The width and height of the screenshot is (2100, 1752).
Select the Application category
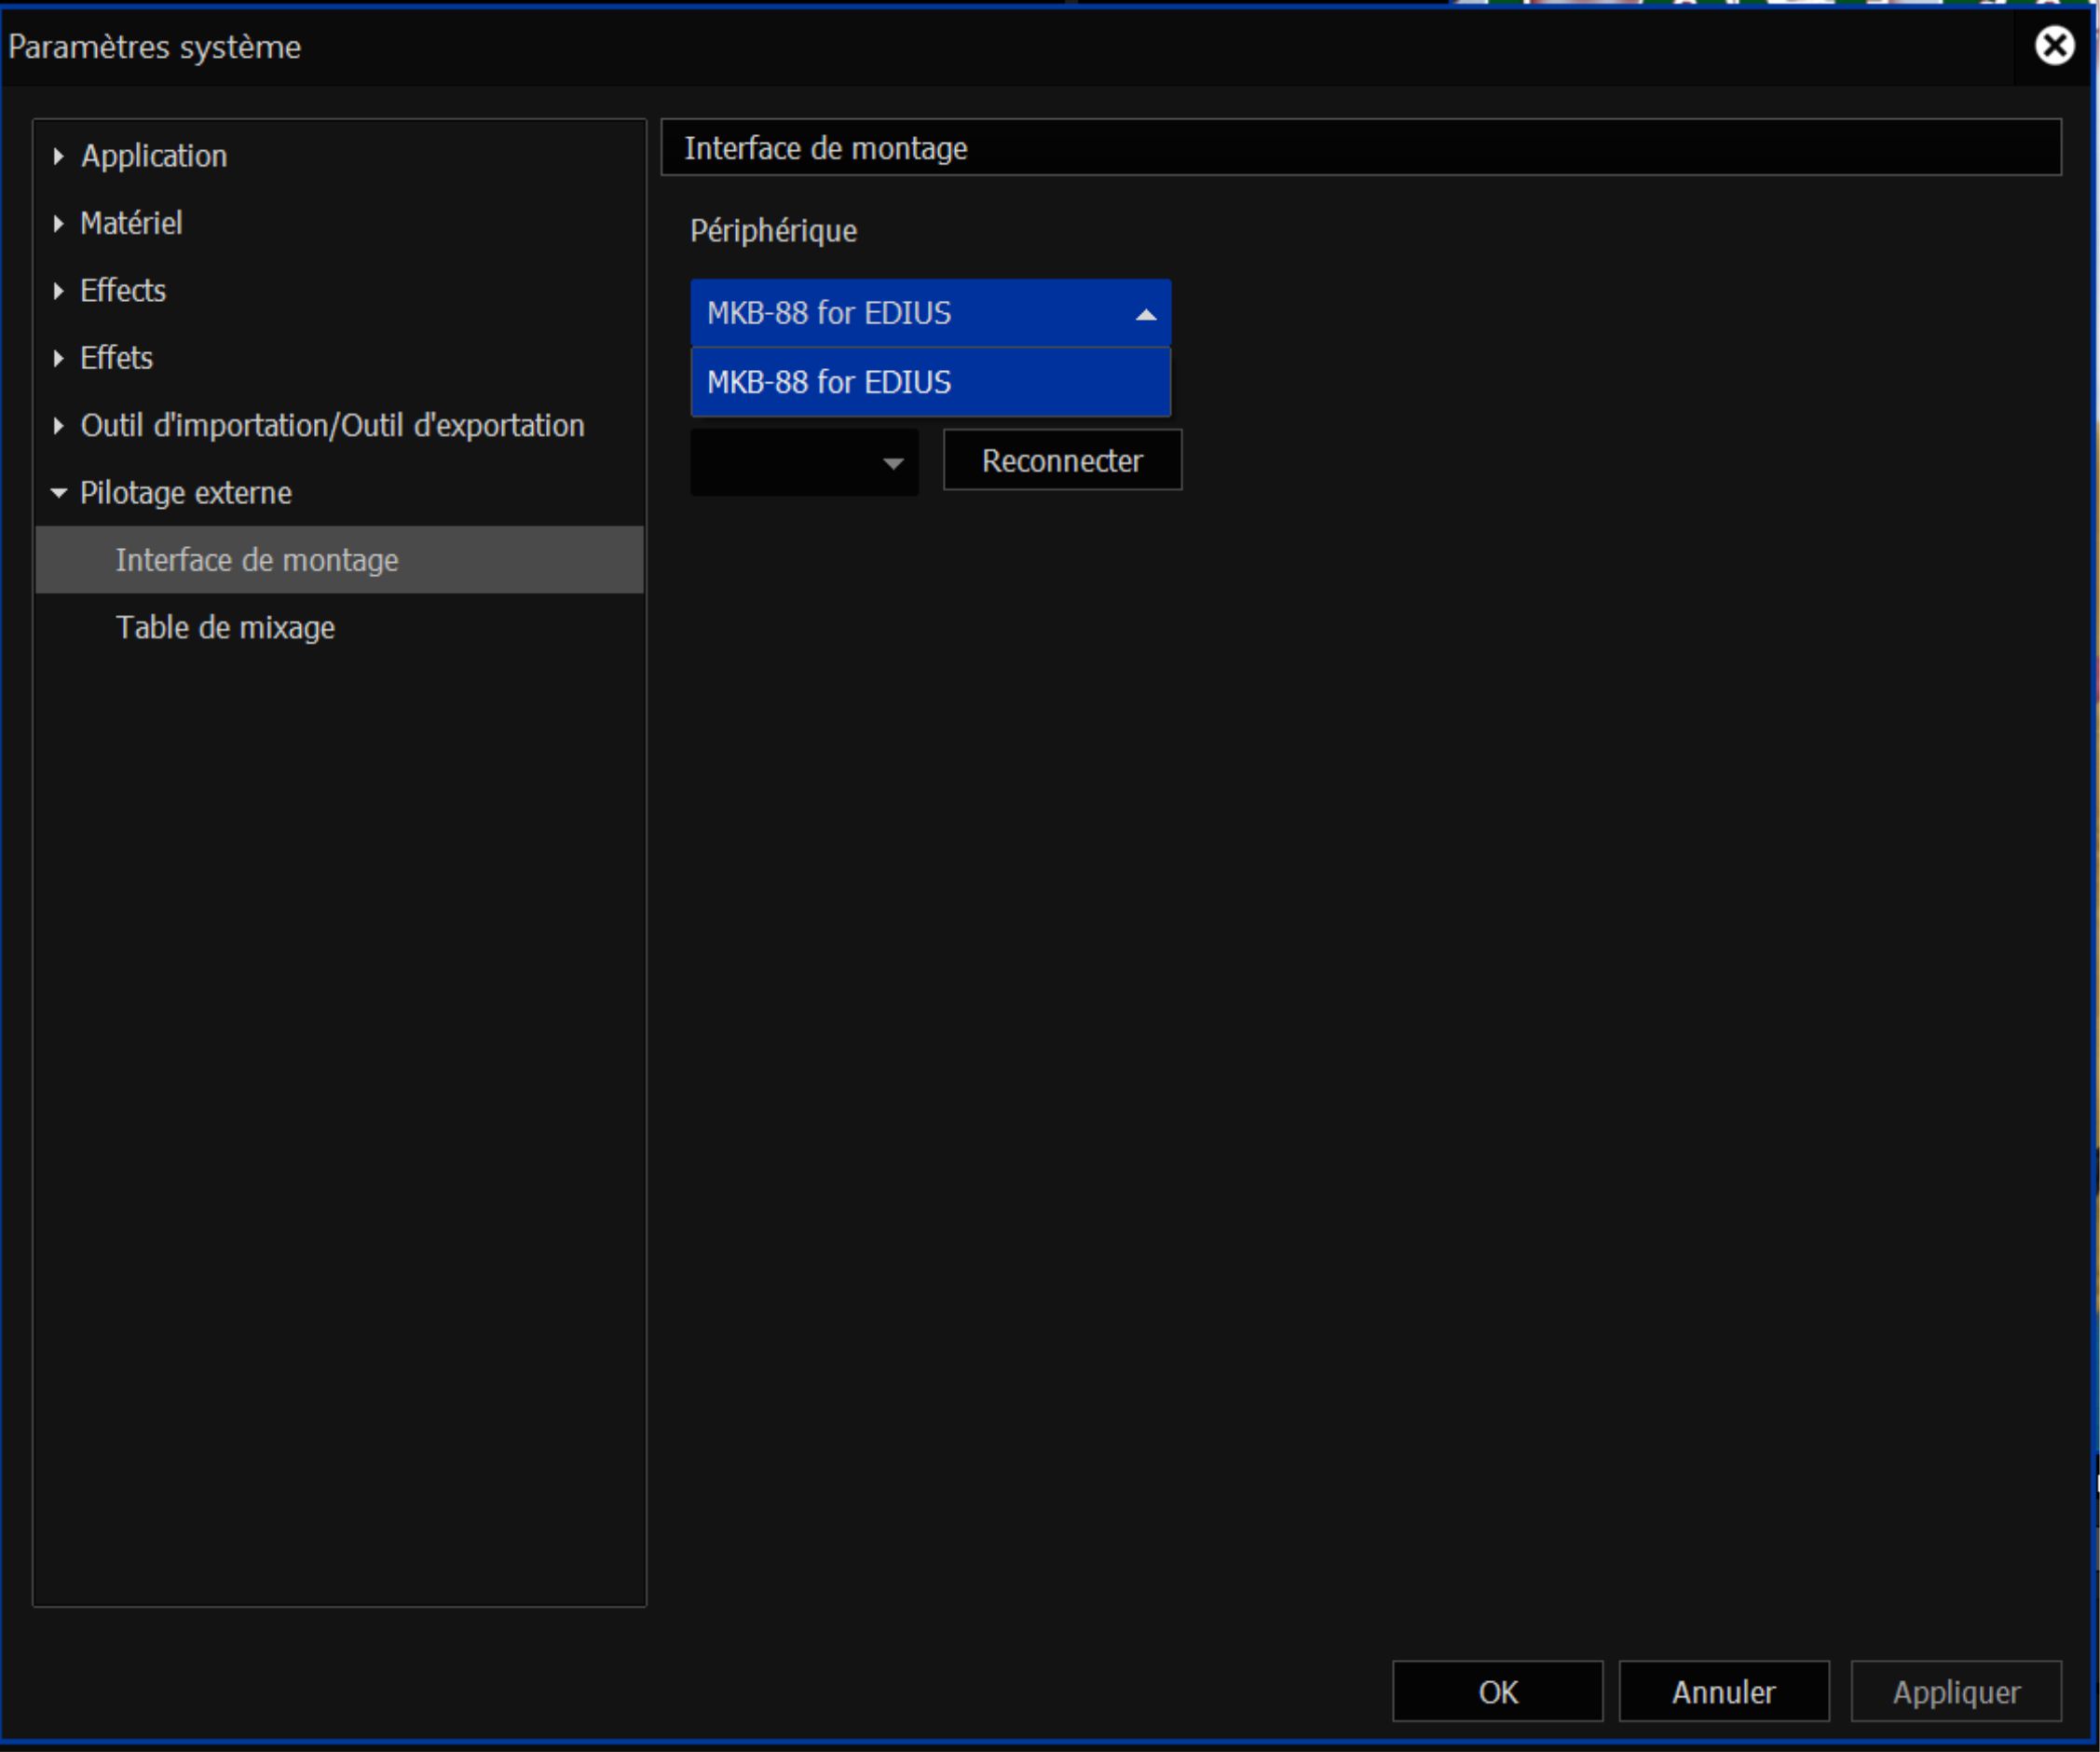click(154, 156)
